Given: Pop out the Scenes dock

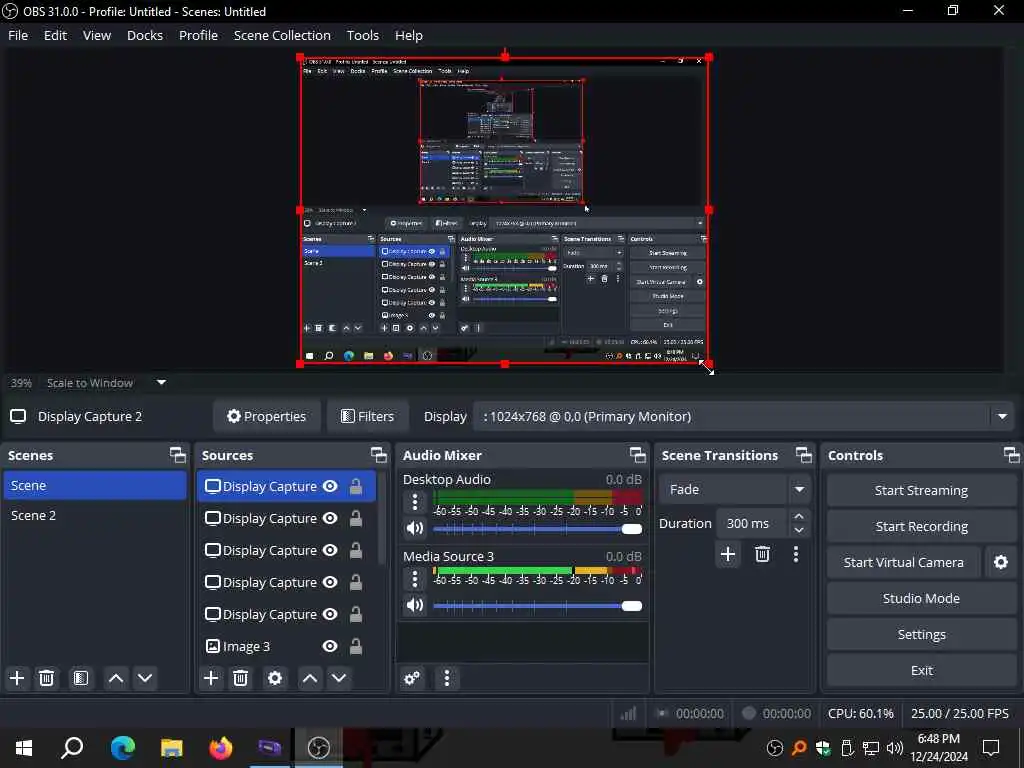Looking at the screenshot, I should [178, 455].
